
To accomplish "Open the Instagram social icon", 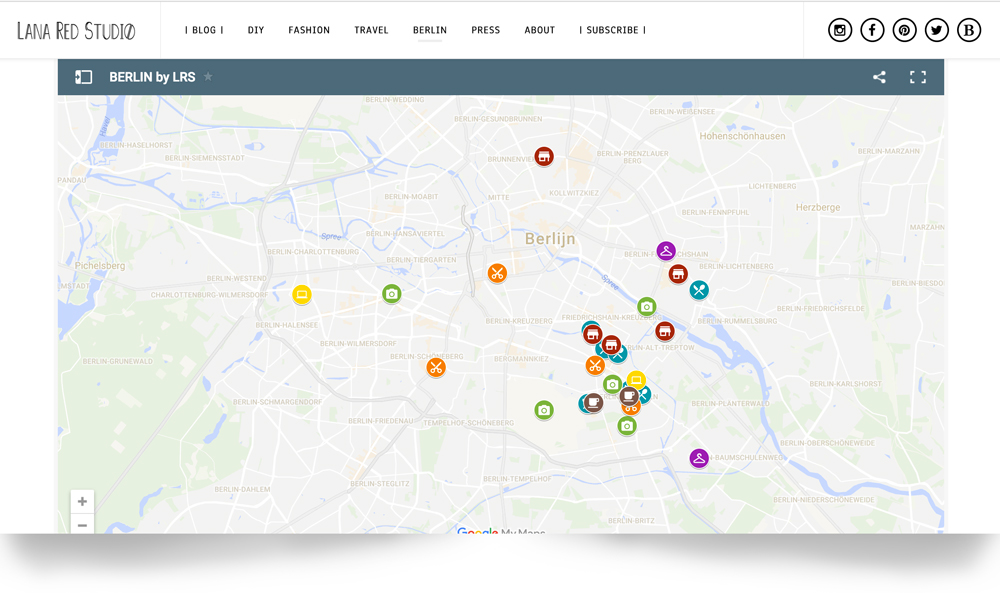I will [840, 30].
